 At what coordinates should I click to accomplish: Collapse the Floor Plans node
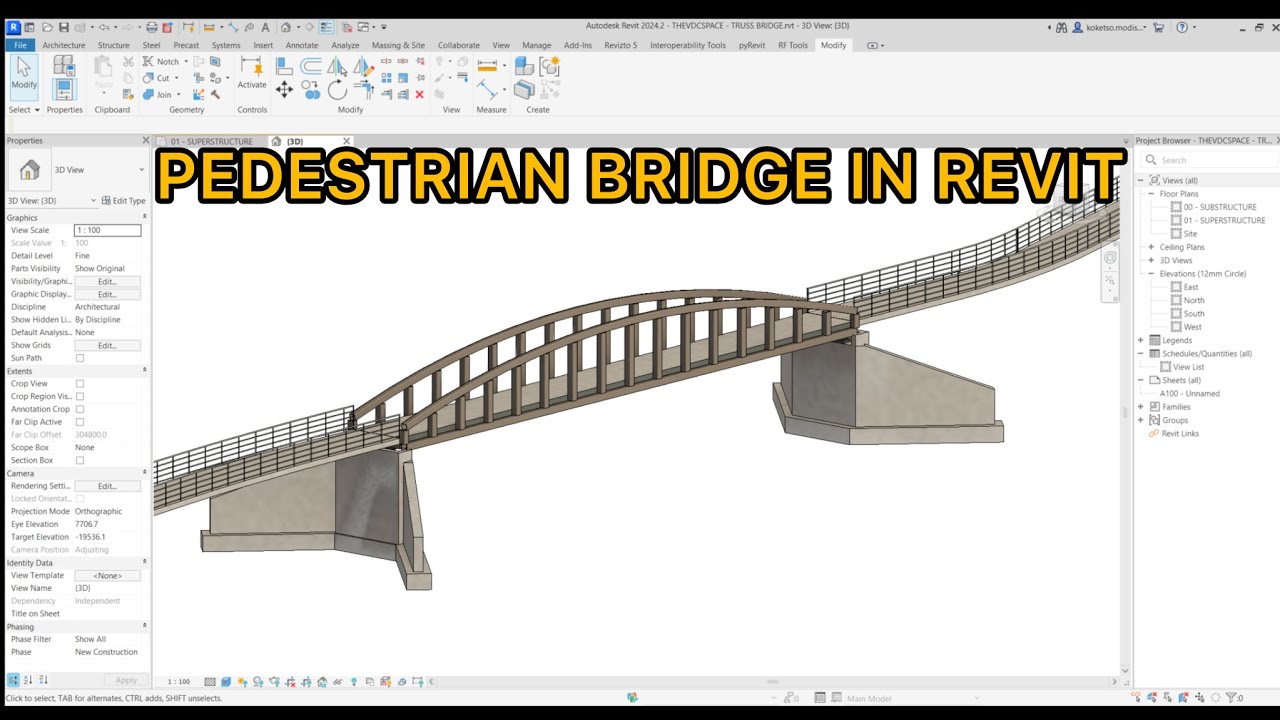click(1152, 194)
